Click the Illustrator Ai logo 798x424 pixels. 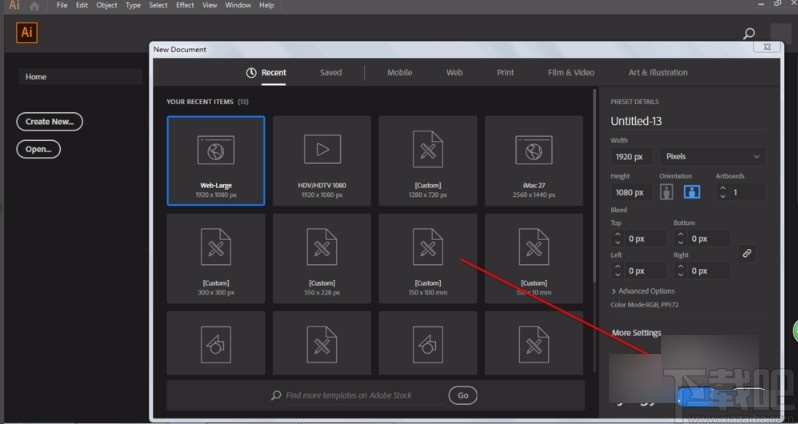point(26,33)
